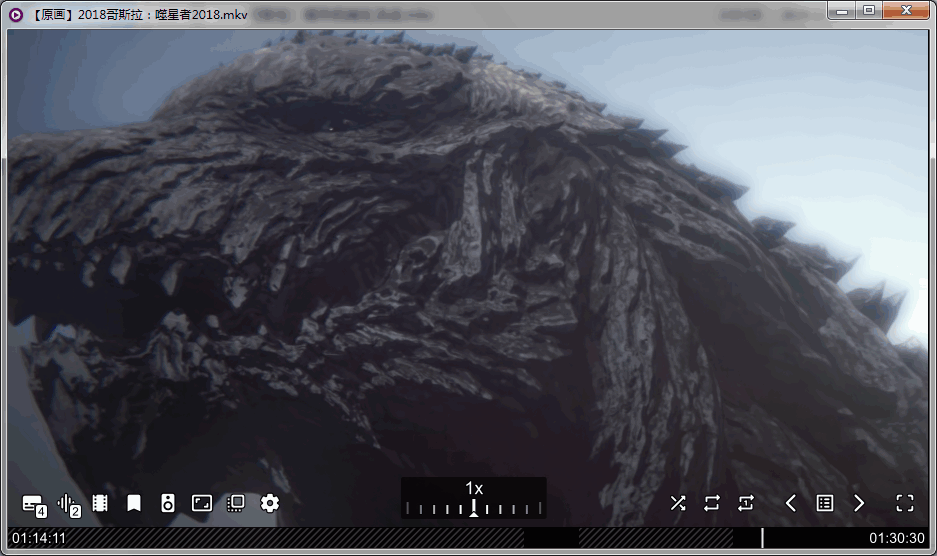Click the speaker audio device icon
Image resolution: width=937 pixels, height=556 pixels.
(167, 503)
